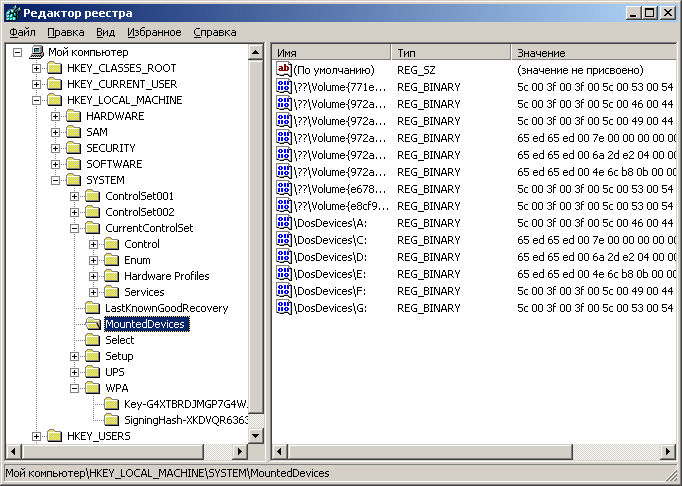Click tree pane horizontal scroll right arrow
Viewport: 682px width, 486px height.
pyautogui.click(x=240, y=452)
